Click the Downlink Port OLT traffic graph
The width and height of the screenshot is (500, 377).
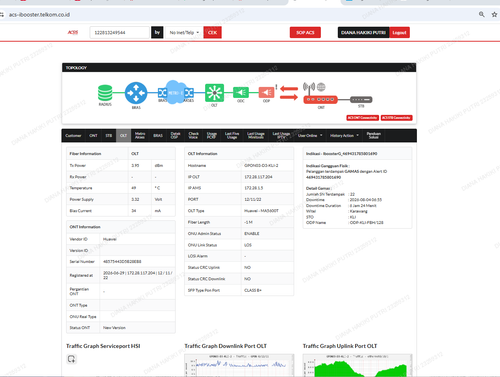(x=239, y=365)
